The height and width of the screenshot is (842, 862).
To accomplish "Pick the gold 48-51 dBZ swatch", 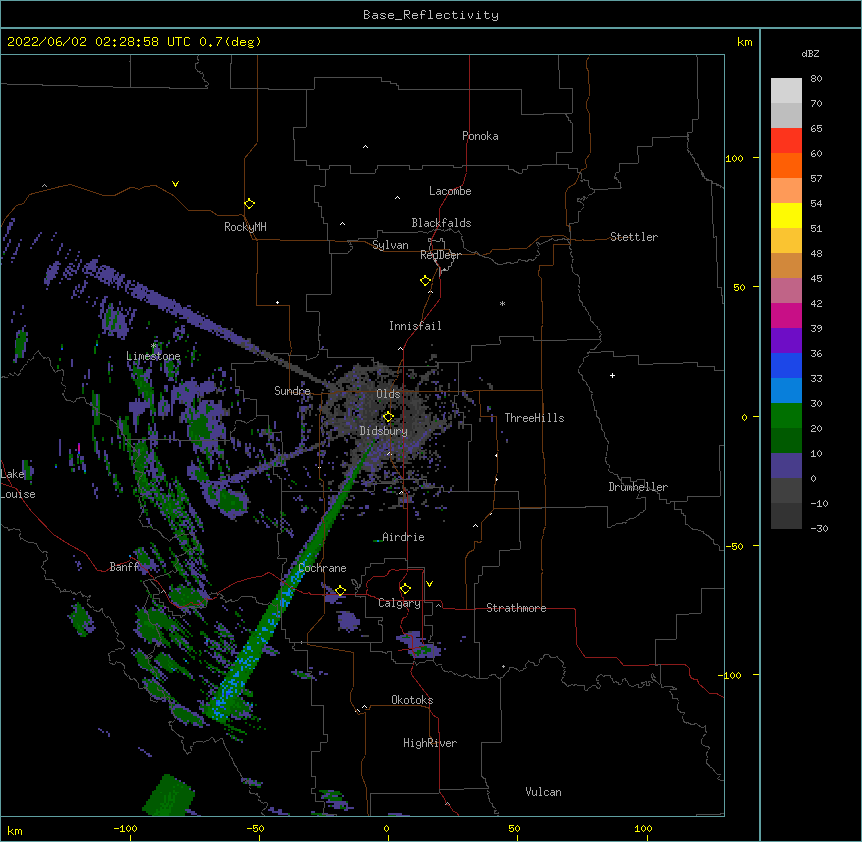I will pyautogui.click(x=786, y=241).
